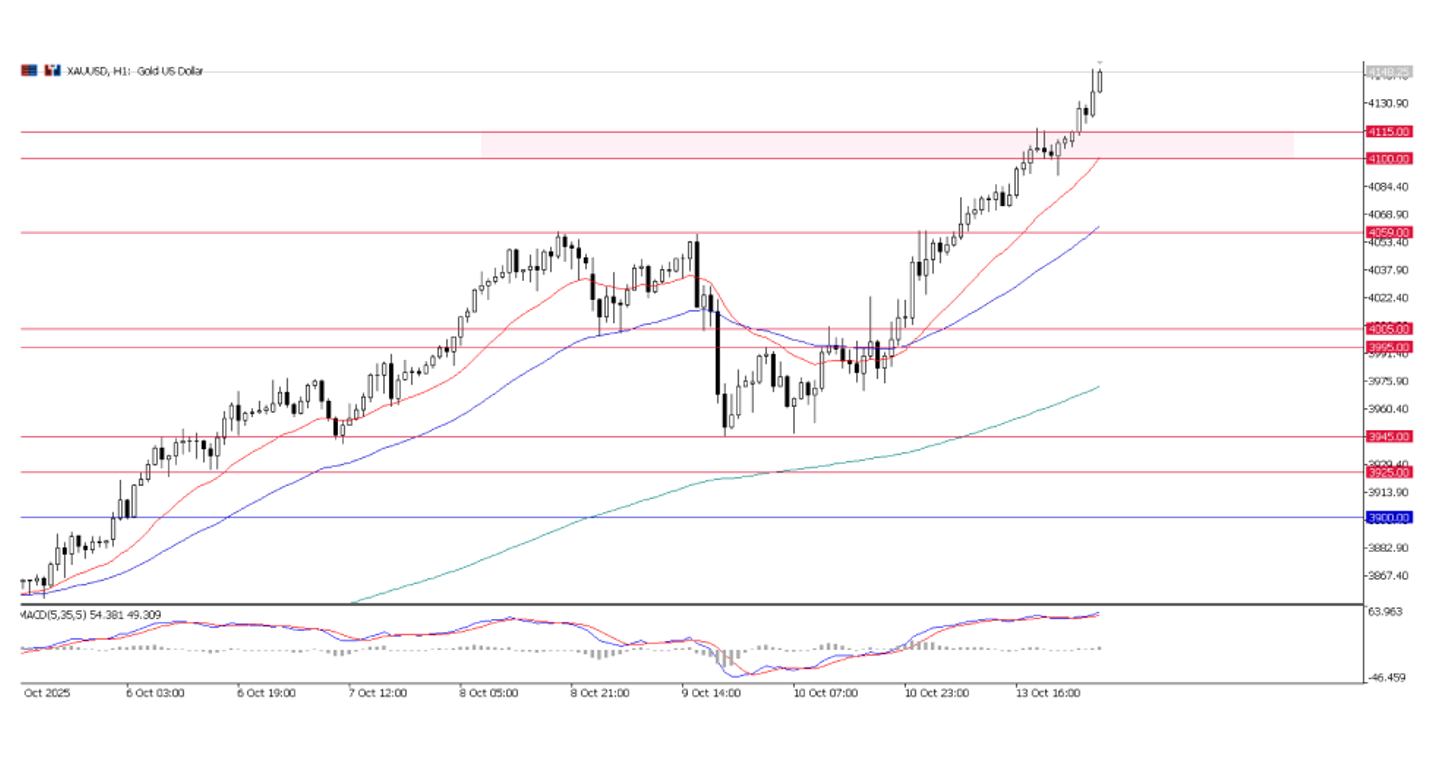Image resolution: width=1434 pixels, height=760 pixels.
Task: Select the 3925.00 price level label
Action: 1389,472
